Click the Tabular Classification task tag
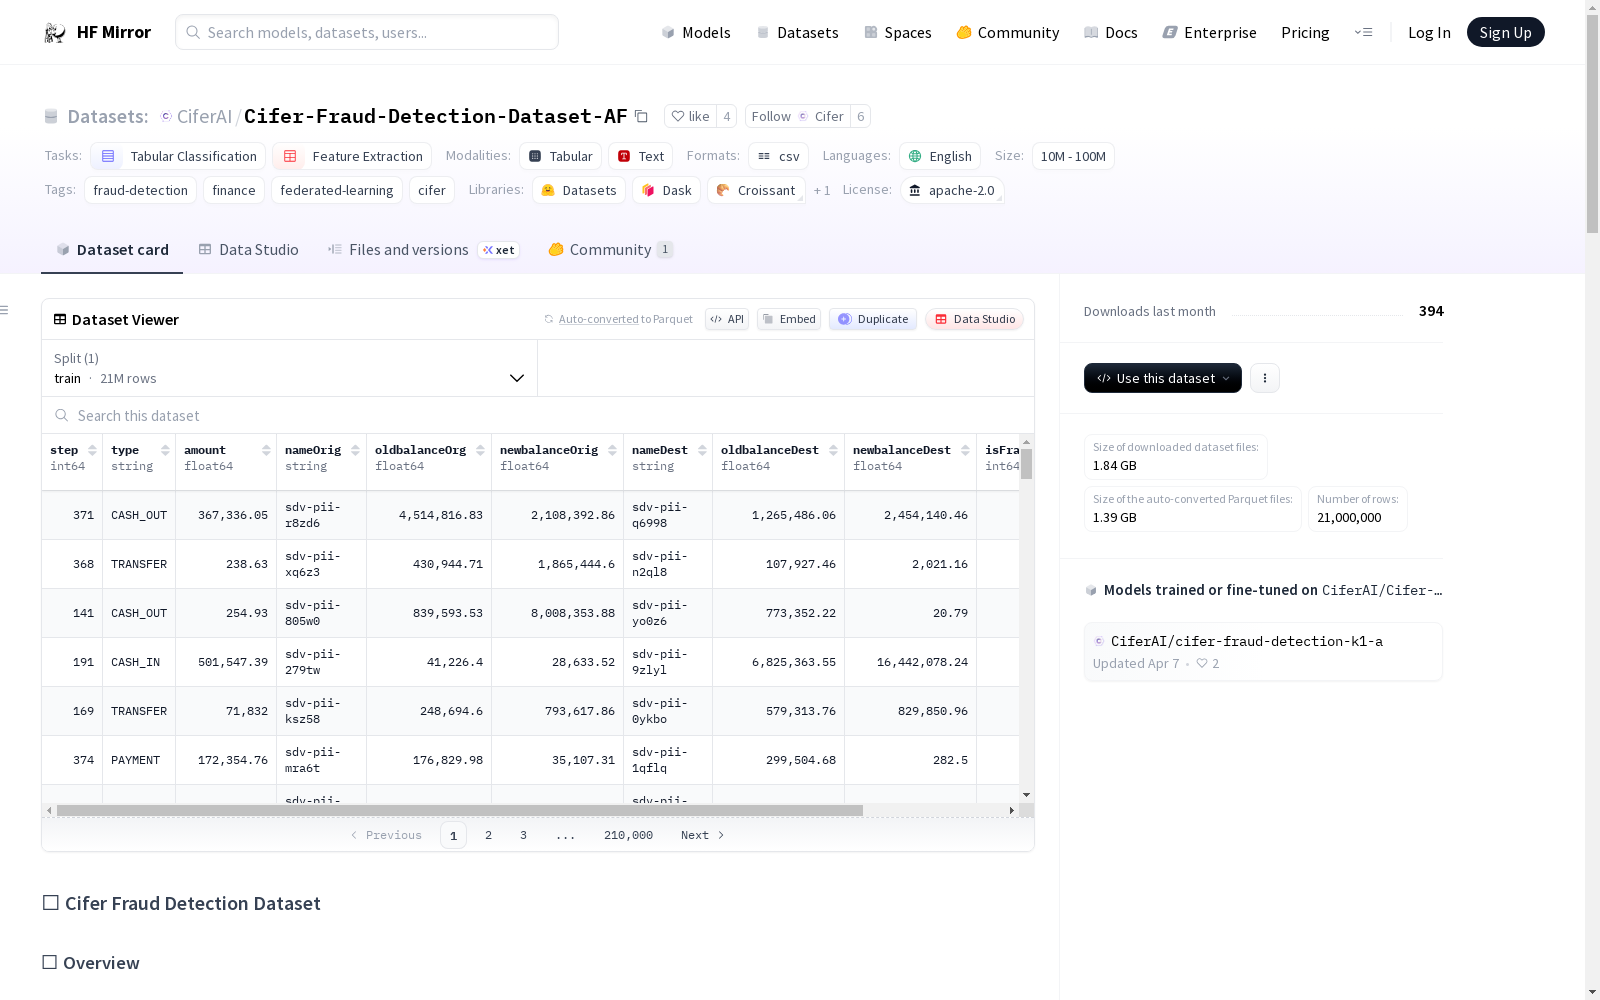This screenshot has width=1600, height=1000. pyautogui.click(x=178, y=156)
